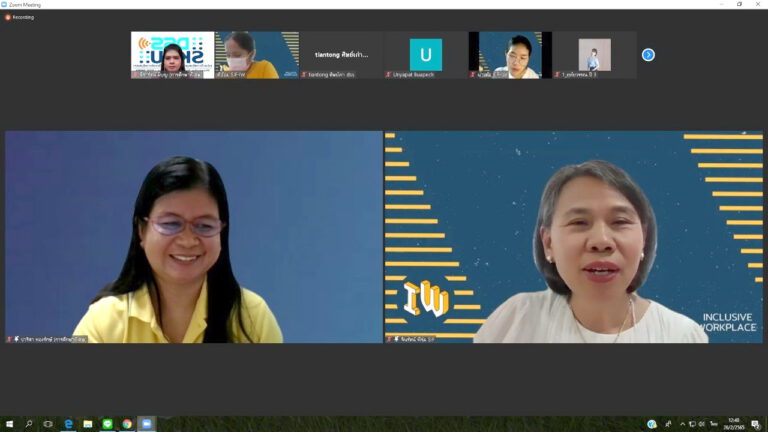Open Google Chrome from the taskbar
768x432 pixels.
(x=127, y=424)
